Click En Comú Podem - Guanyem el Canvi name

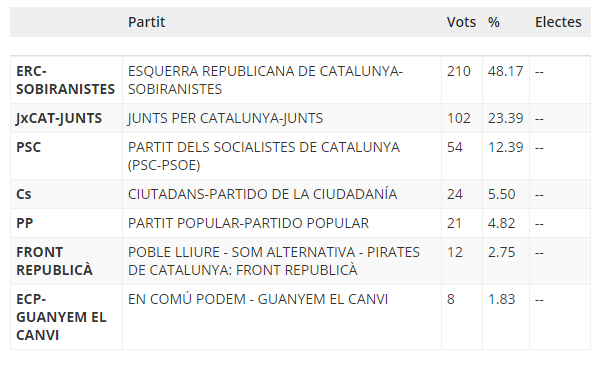258,299
